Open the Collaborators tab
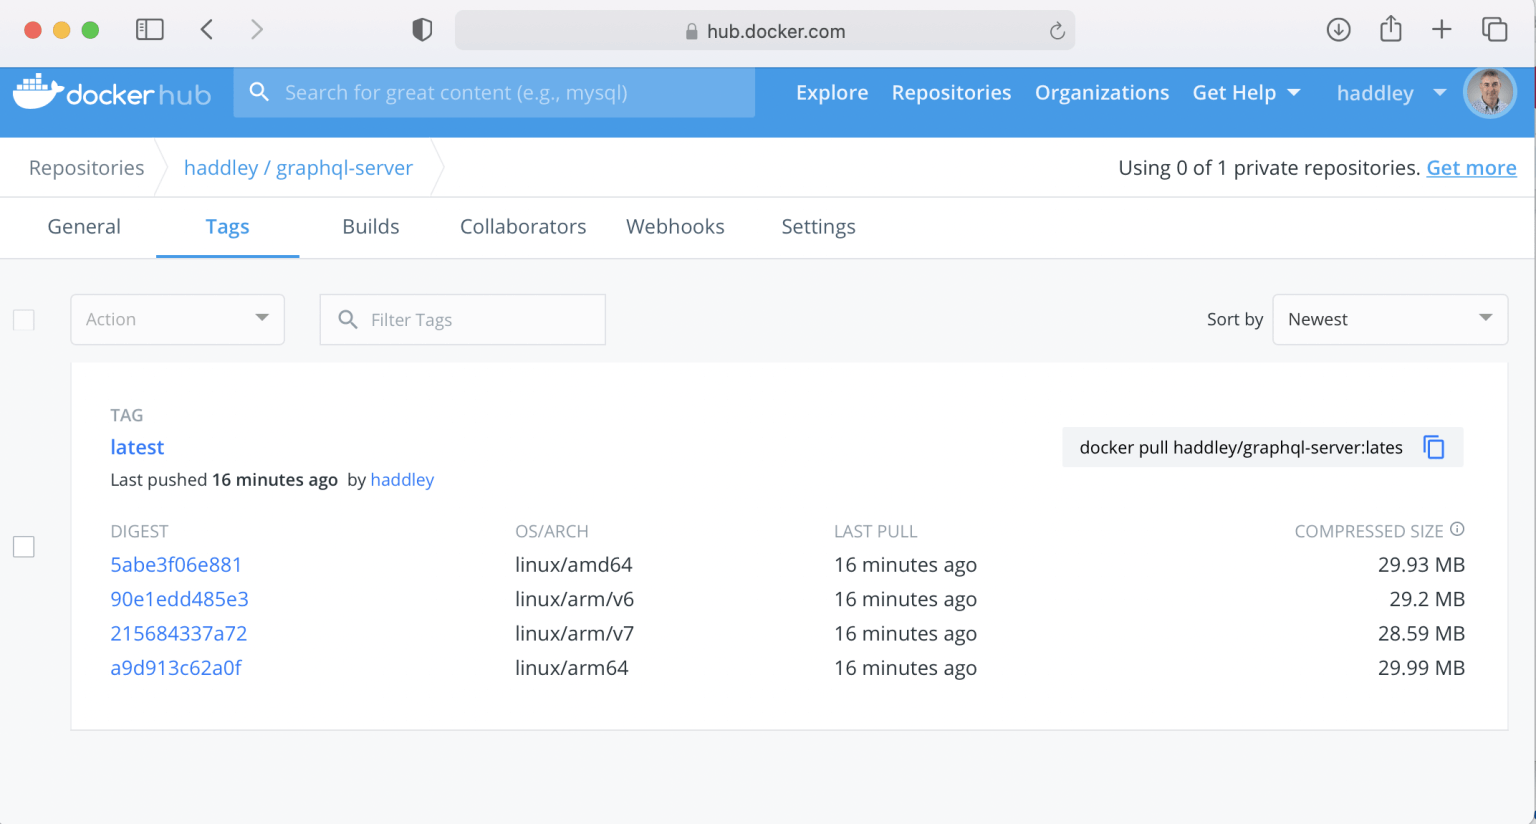The image size is (1536, 824). [x=523, y=227]
